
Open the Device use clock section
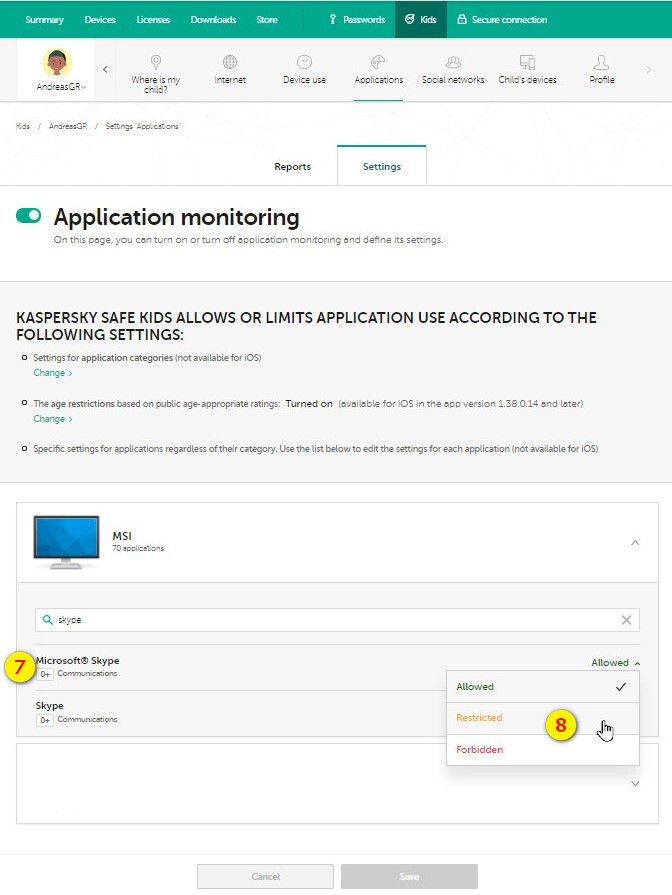tap(304, 62)
